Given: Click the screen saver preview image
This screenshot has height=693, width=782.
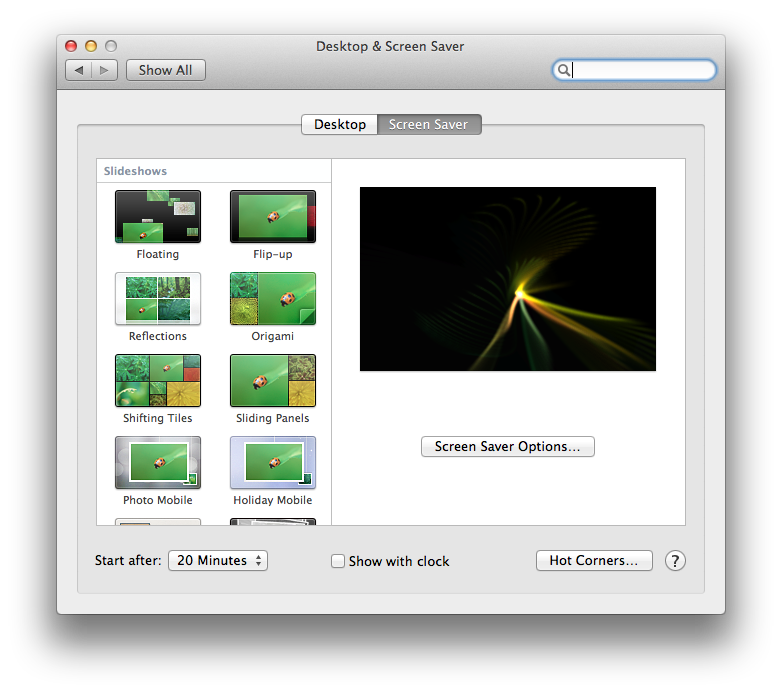Looking at the screenshot, I should click(508, 279).
